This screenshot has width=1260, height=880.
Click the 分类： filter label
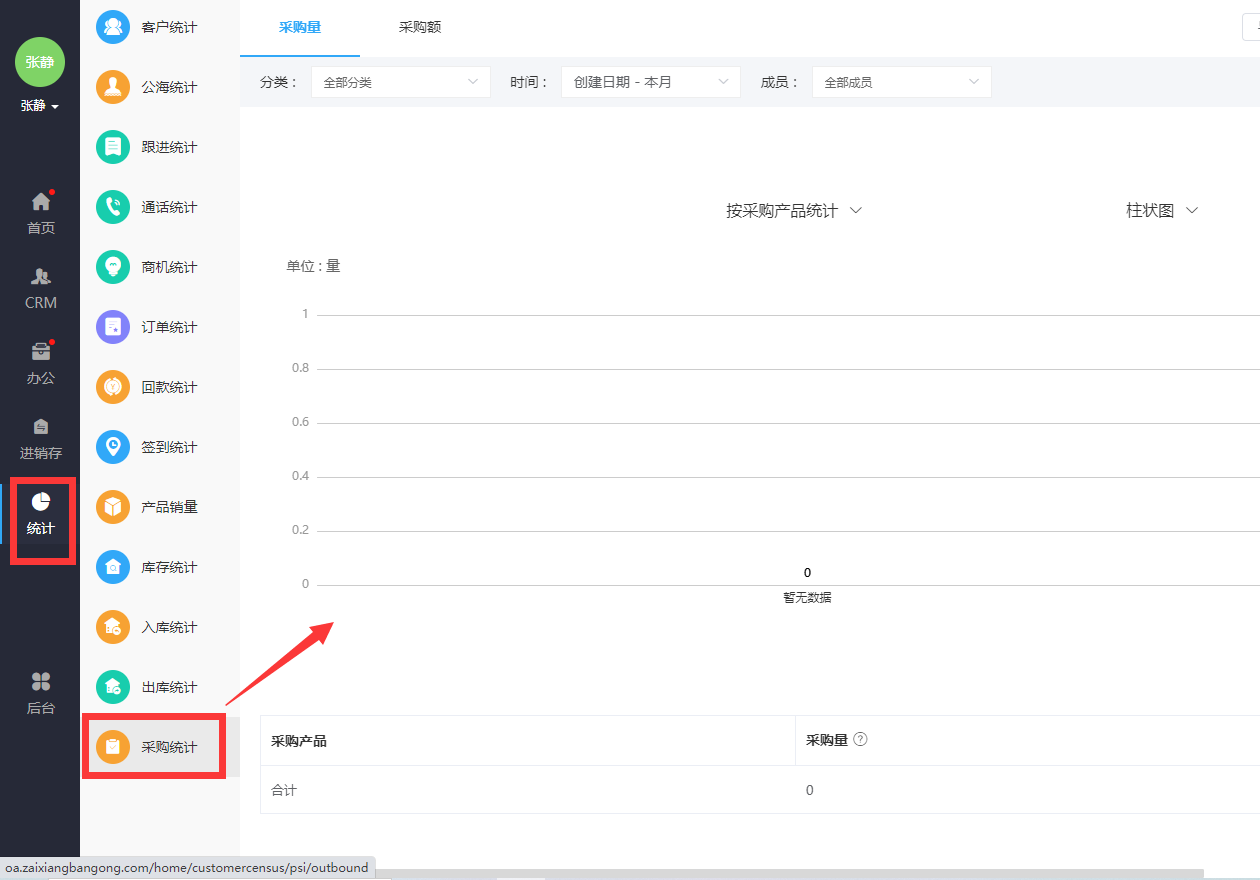click(279, 82)
